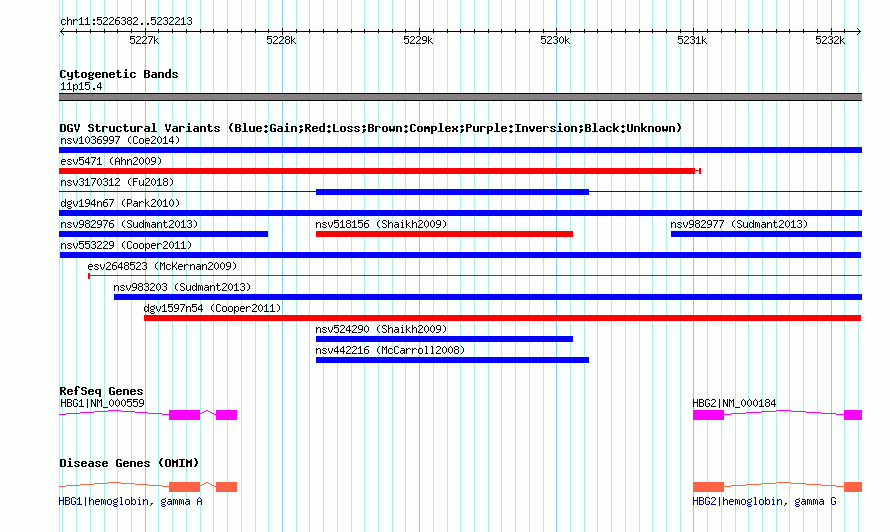Viewport: 890px width, 532px height.
Task: Select the first magenta HBG1 RefSeq exon
Action: (x=184, y=415)
